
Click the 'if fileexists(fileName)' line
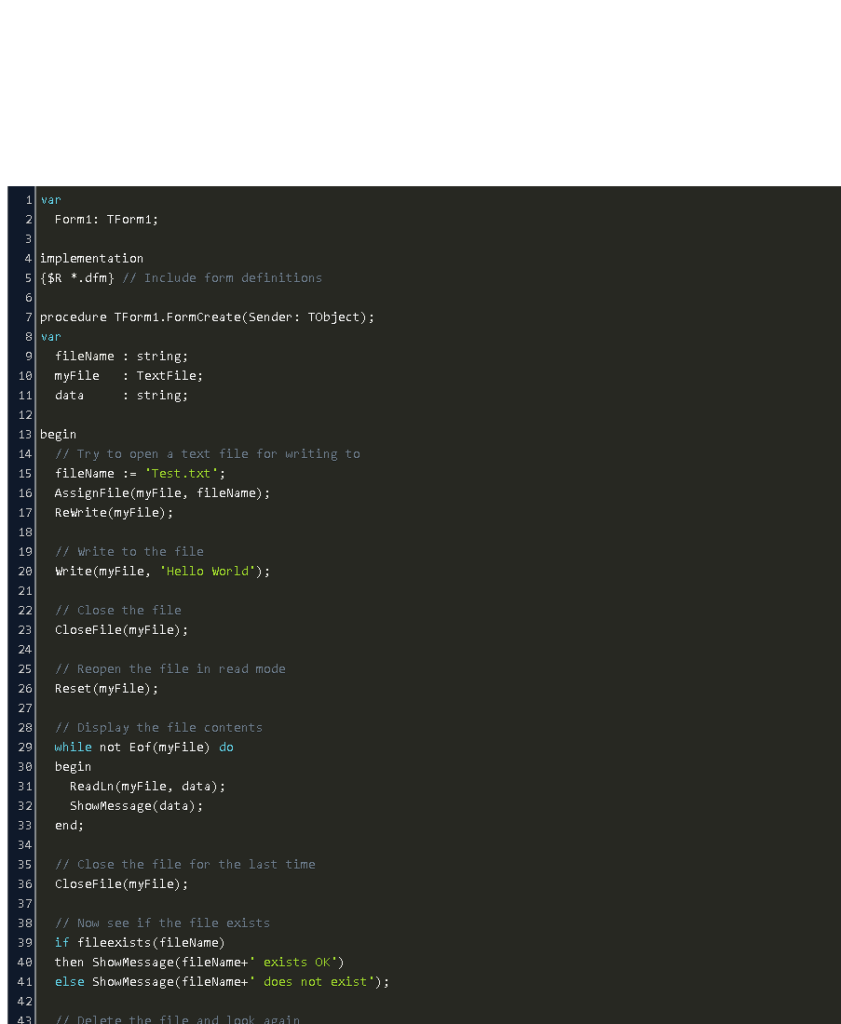[x=140, y=943]
